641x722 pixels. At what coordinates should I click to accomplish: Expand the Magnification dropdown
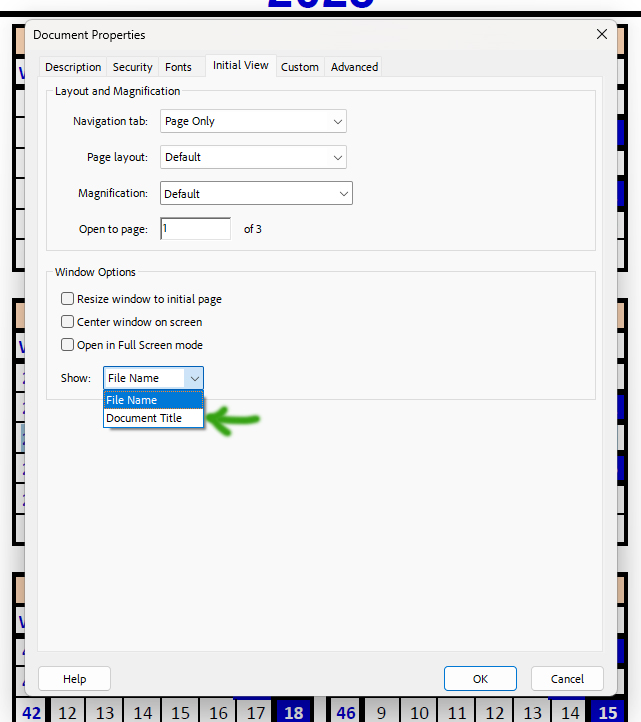(x=256, y=193)
